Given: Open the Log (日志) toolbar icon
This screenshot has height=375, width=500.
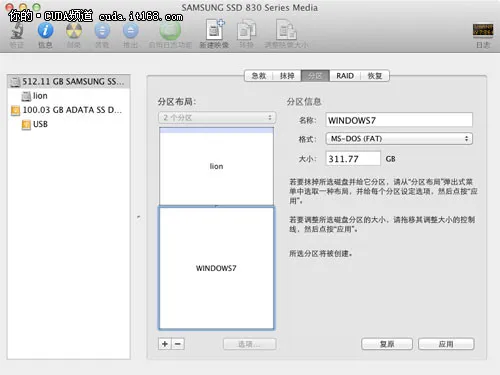Looking at the screenshot, I should click(483, 30).
